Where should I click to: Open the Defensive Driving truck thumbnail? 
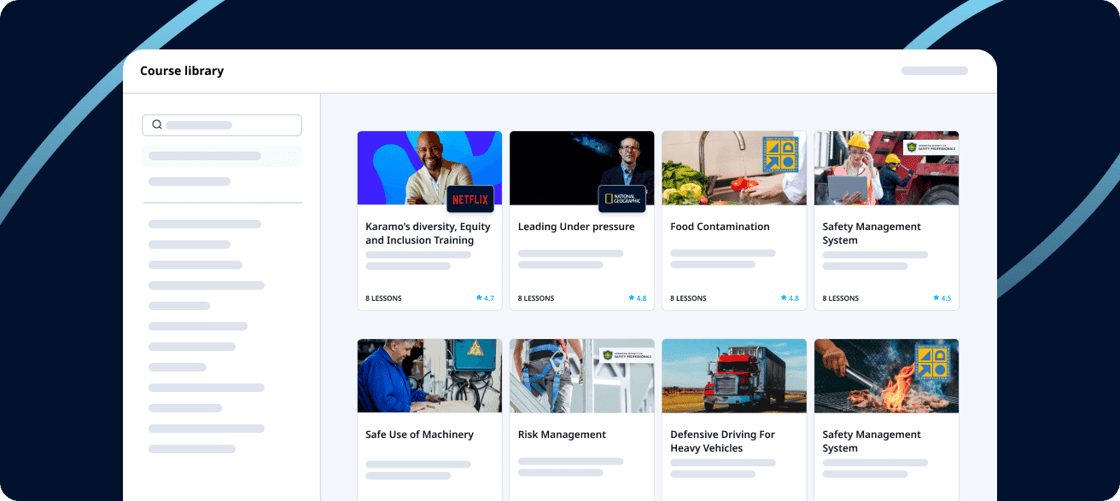tap(734, 376)
